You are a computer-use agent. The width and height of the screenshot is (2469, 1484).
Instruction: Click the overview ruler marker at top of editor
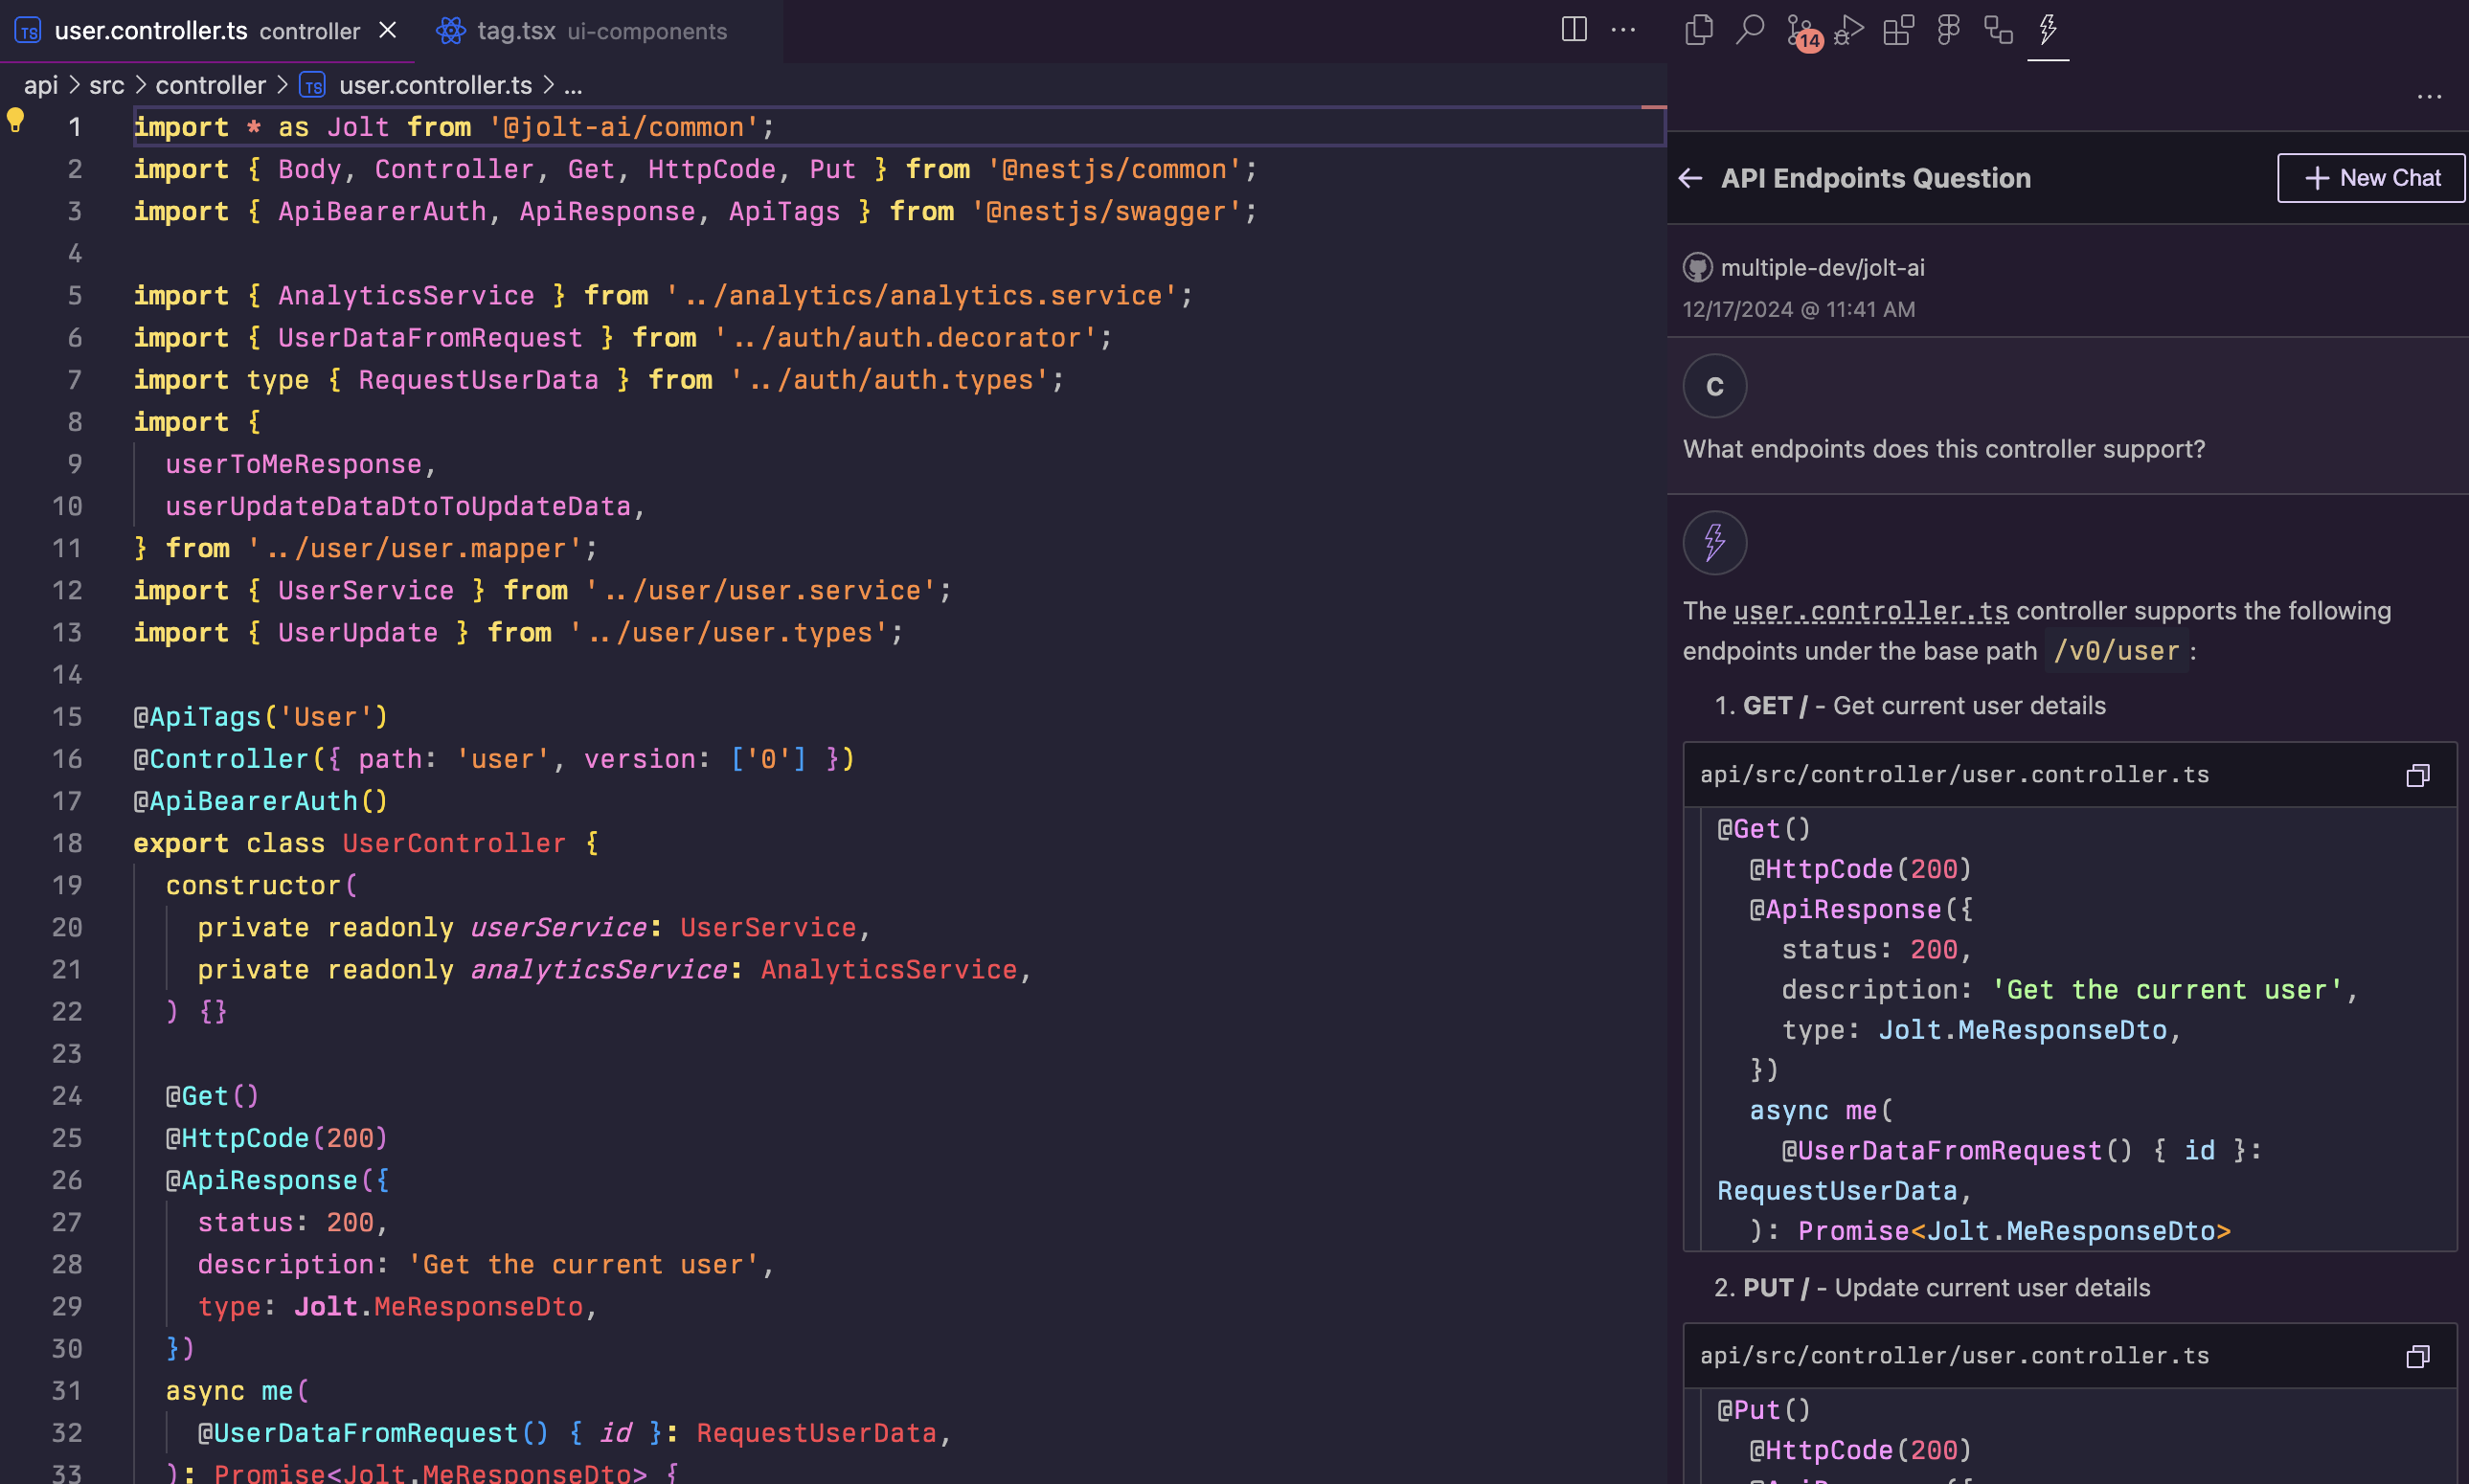point(1654,107)
